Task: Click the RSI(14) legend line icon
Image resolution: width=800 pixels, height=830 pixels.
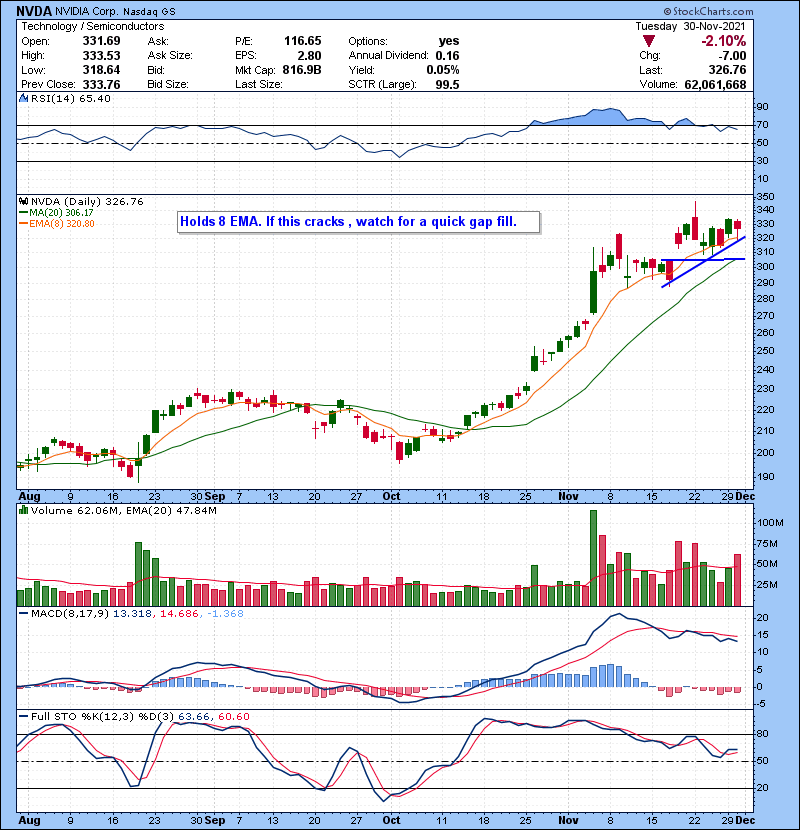Action: 23,98
